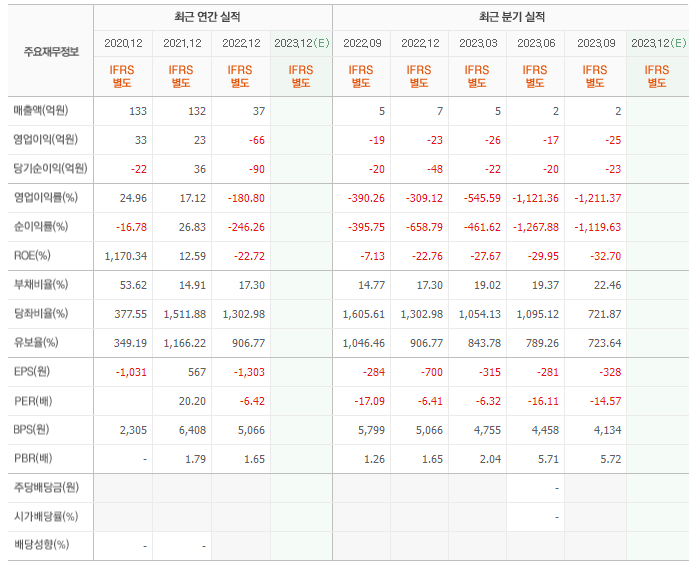The image size is (698, 563).
Task: Select ROE value 1,170.34
Action: [x=126, y=256]
